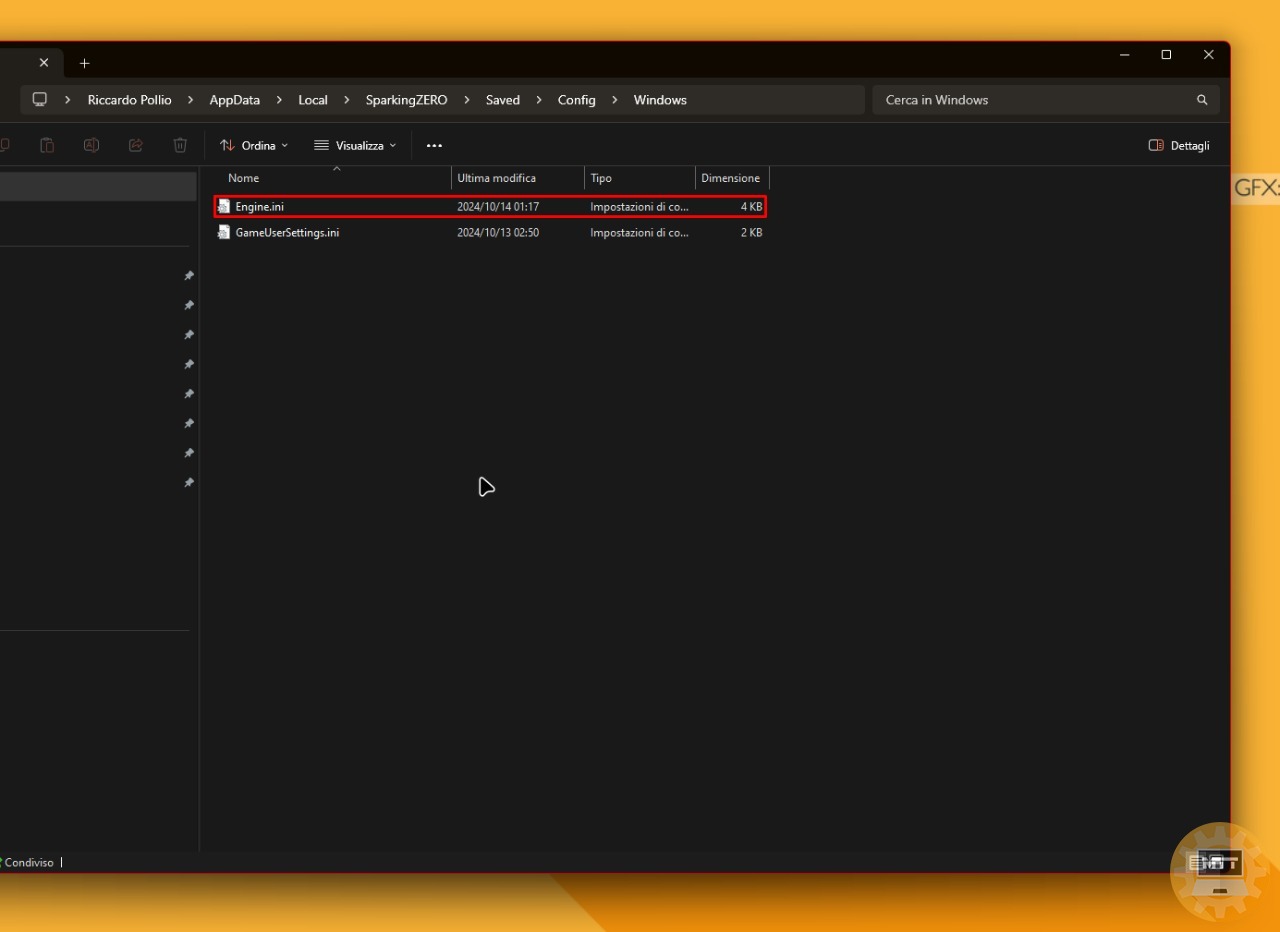This screenshot has height=932, width=1280.
Task: Navigate to Riccardo Pollio breadcrumb
Action: click(129, 100)
